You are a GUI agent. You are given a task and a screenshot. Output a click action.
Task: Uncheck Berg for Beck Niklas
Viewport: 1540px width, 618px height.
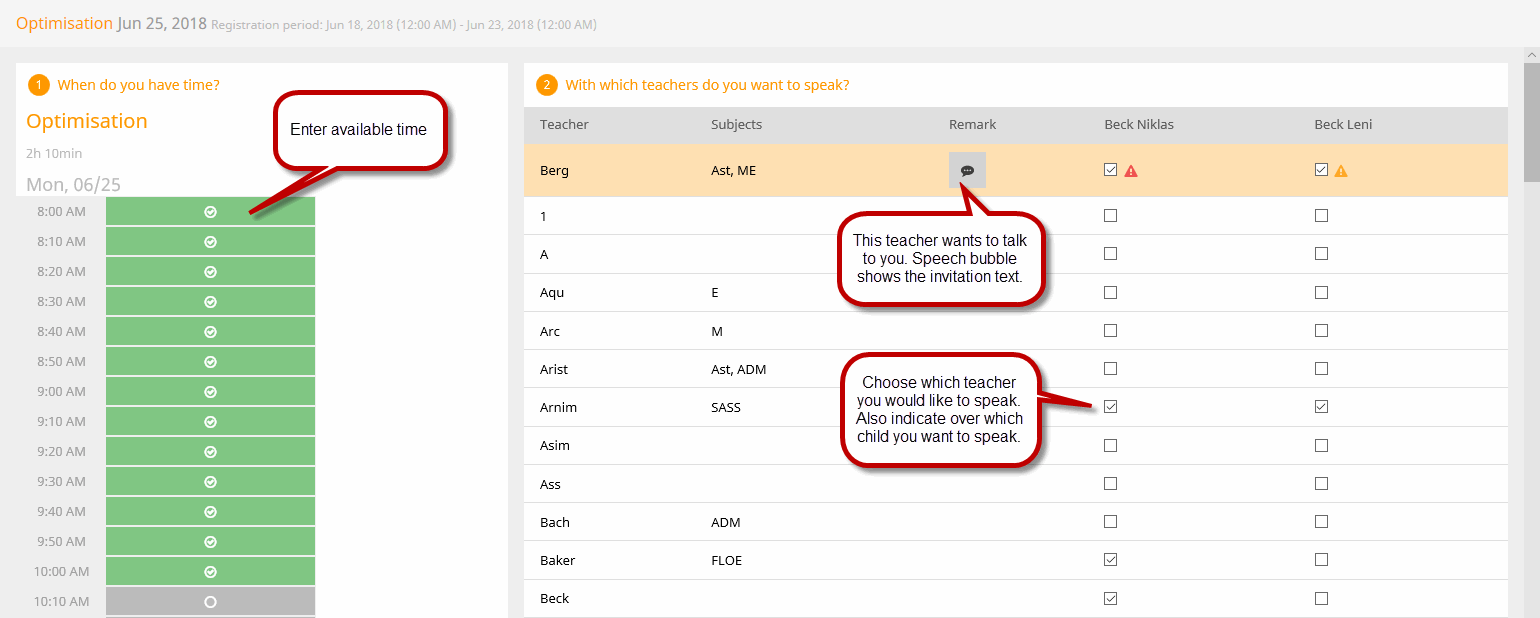click(x=1110, y=170)
